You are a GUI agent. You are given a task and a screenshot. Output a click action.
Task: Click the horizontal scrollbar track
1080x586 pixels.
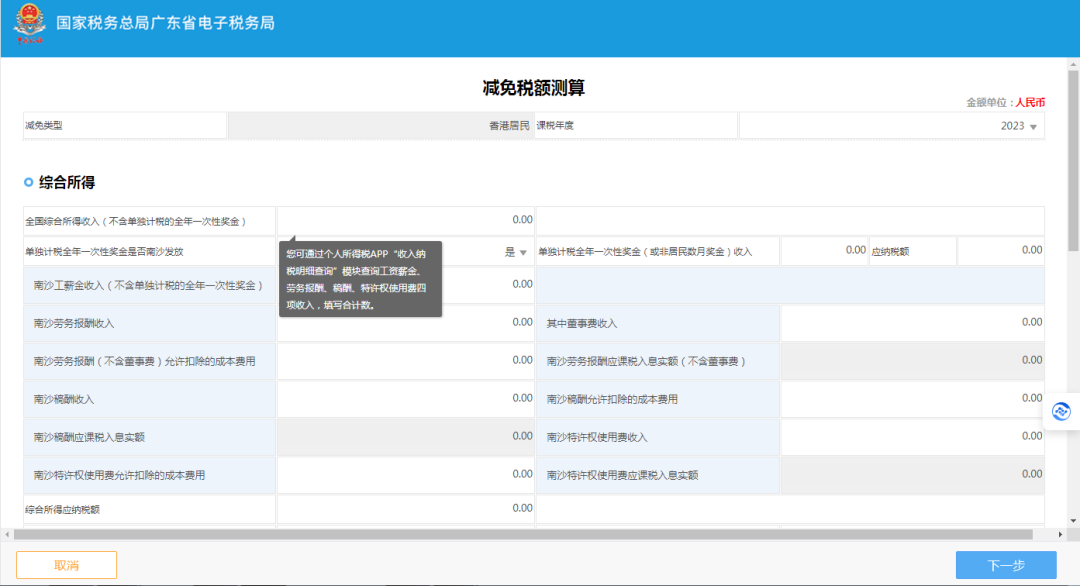[x=523, y=534]
